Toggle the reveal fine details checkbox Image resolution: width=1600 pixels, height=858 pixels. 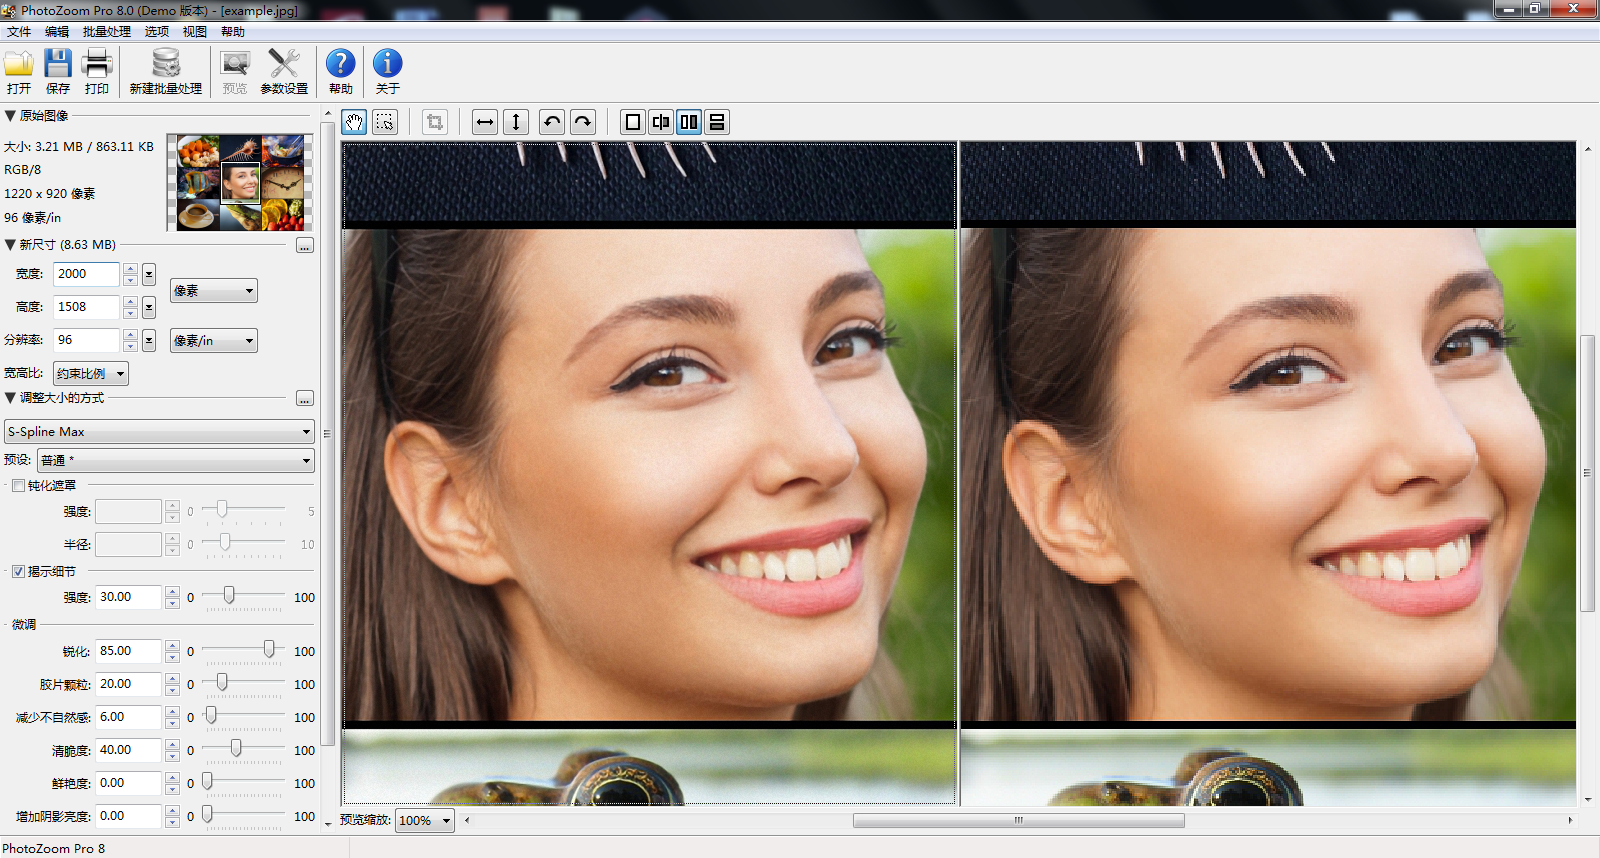(x=18, y=572)
